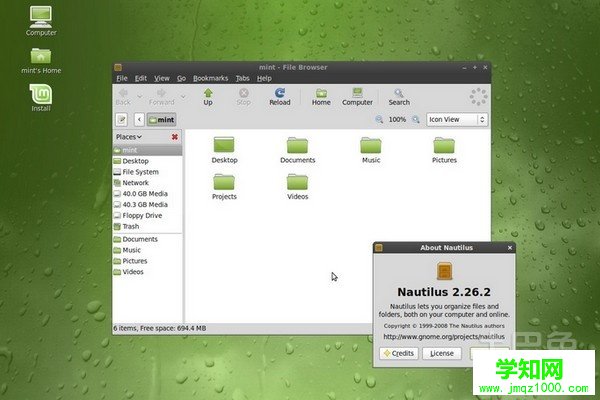Select the Music bookmark in sidebar

click(x=147, y=250)
